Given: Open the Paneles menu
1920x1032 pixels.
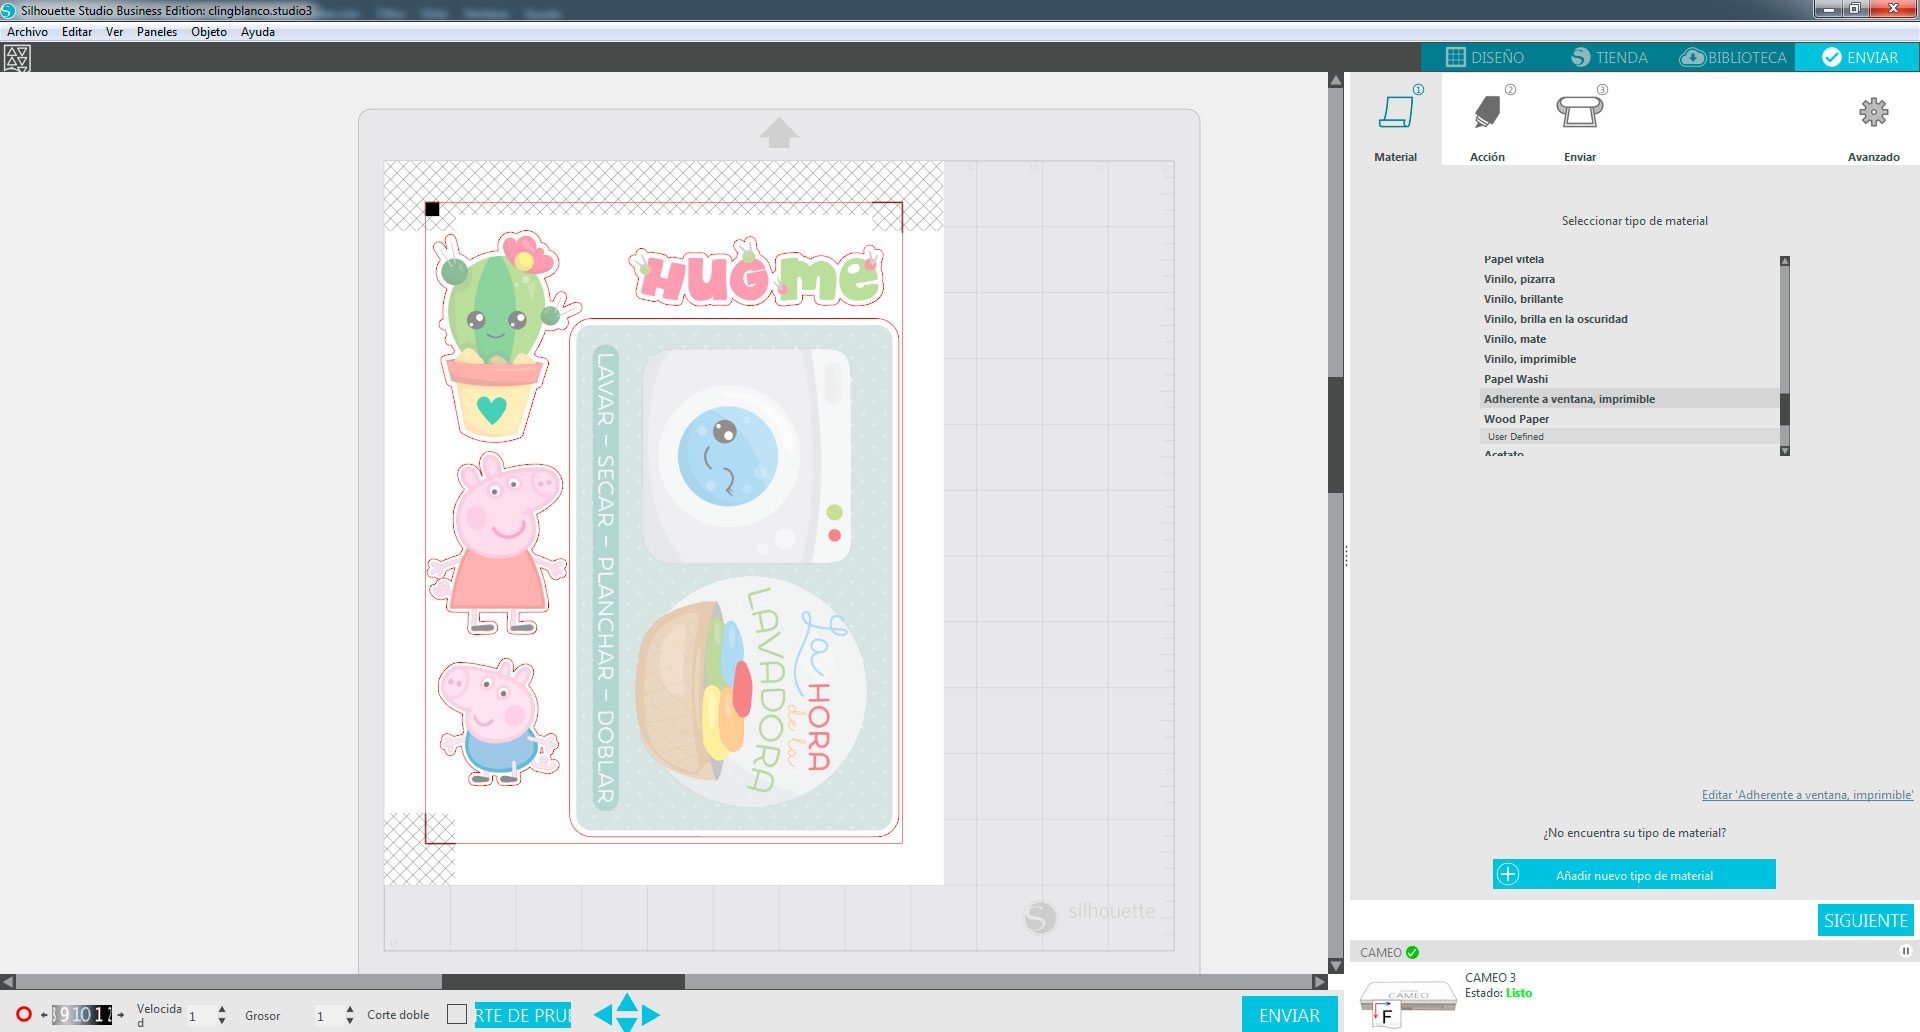Looking at the screenshot, I should coord(157,32).
